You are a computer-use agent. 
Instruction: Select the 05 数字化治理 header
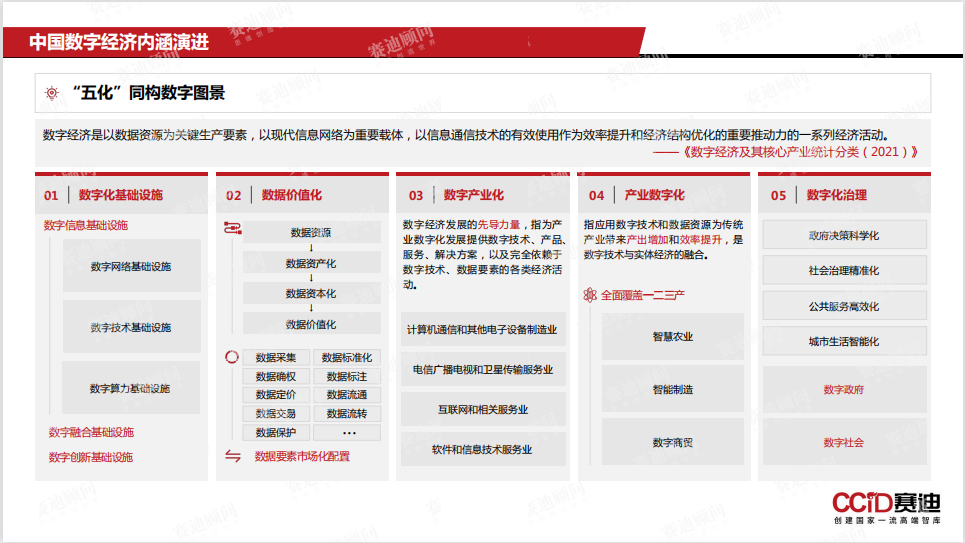click(836, 195)
